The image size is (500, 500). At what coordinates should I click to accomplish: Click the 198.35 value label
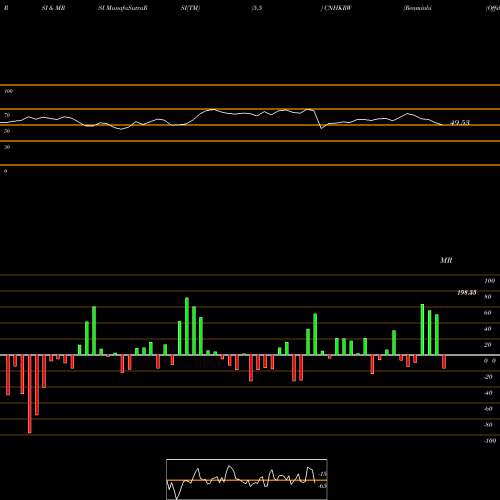pos(466,293)
